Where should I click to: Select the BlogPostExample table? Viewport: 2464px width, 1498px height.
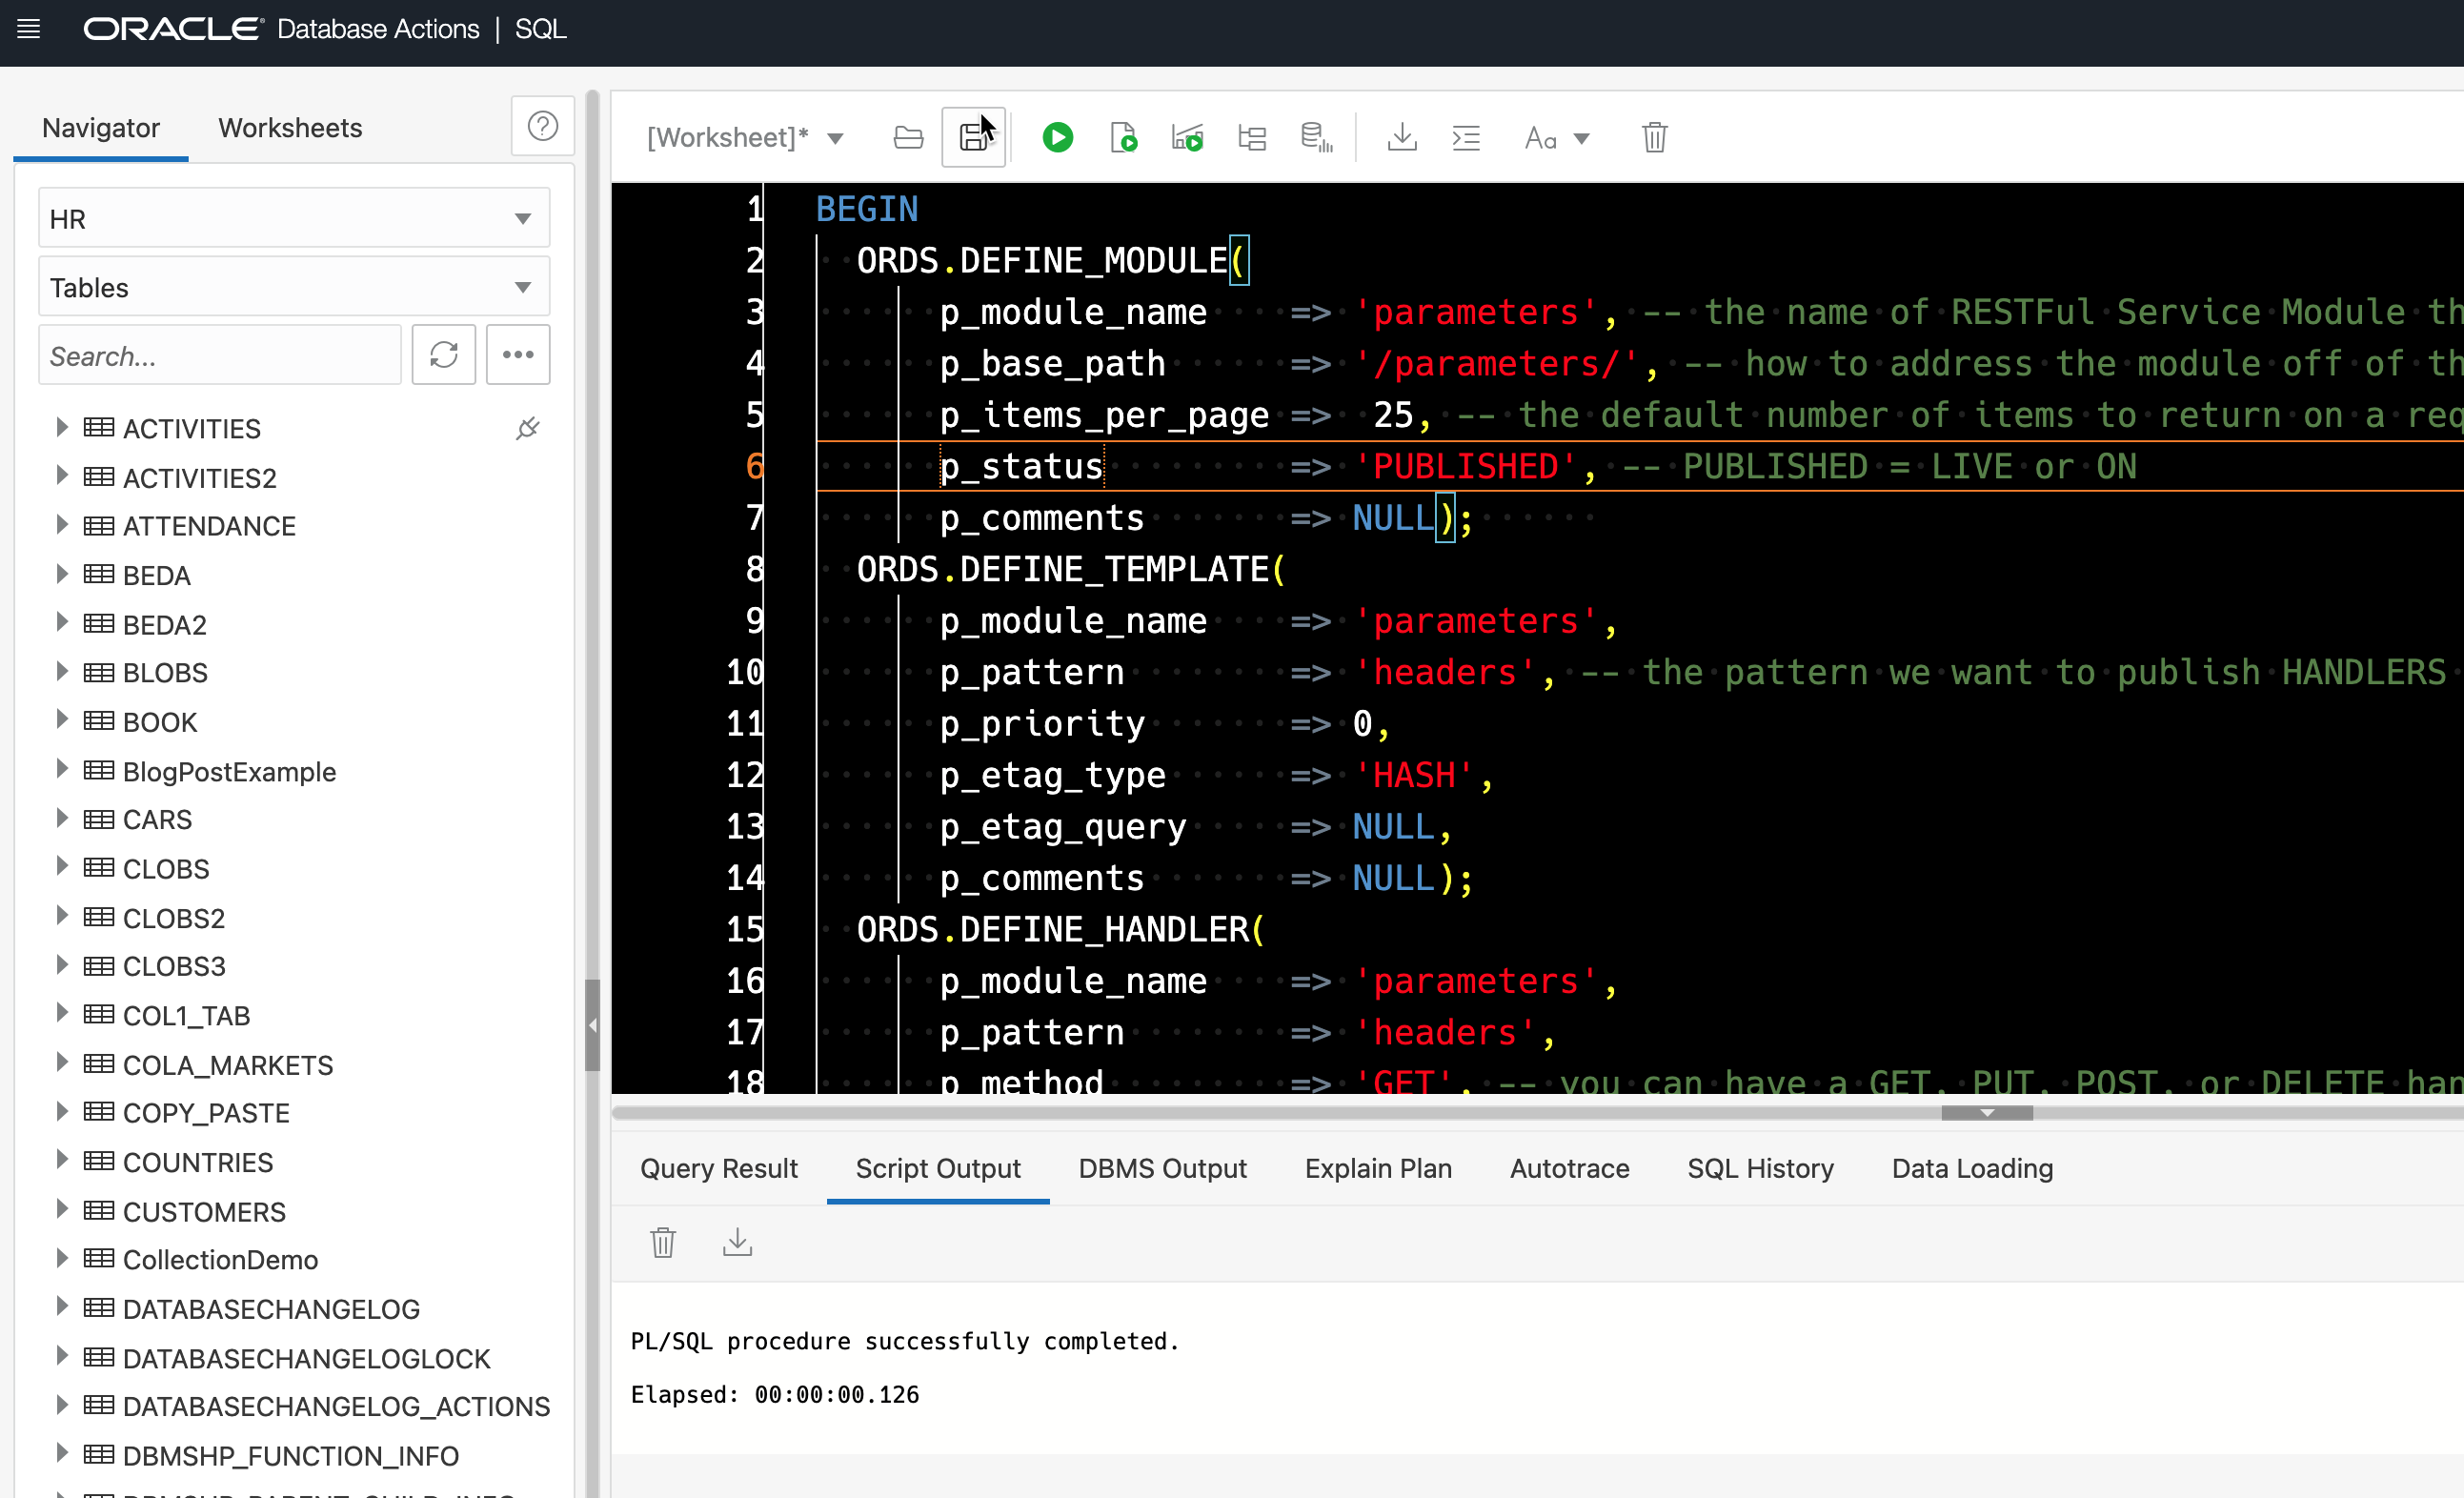(229, 771)
